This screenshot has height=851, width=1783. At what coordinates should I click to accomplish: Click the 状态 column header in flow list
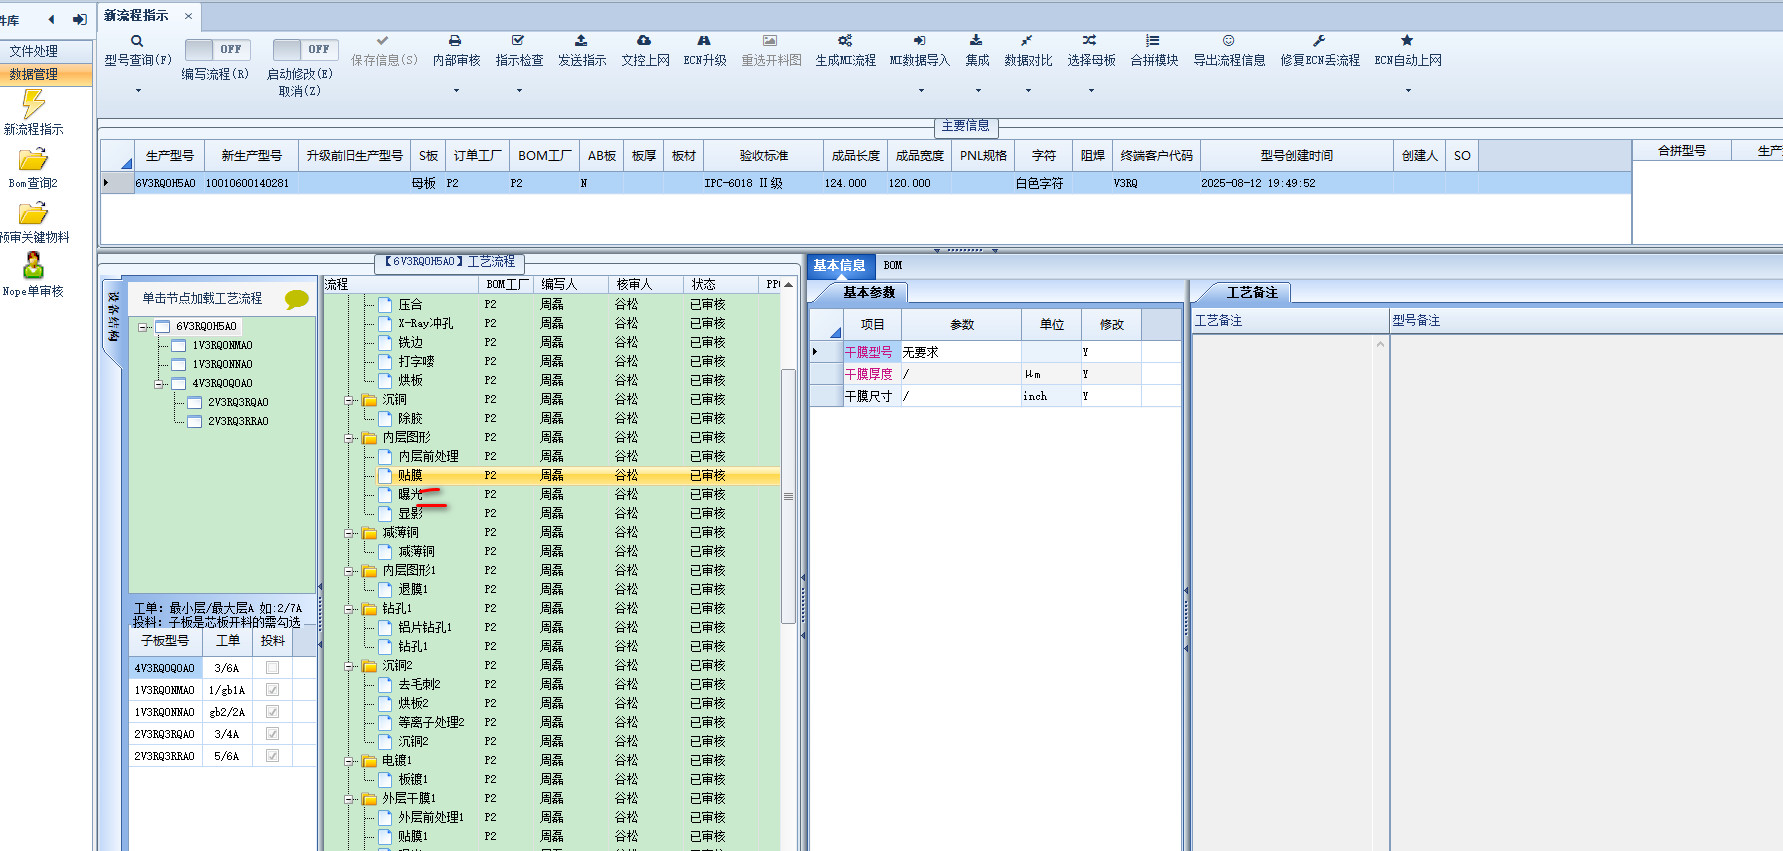pyautogui.click(x=720, y=285)
